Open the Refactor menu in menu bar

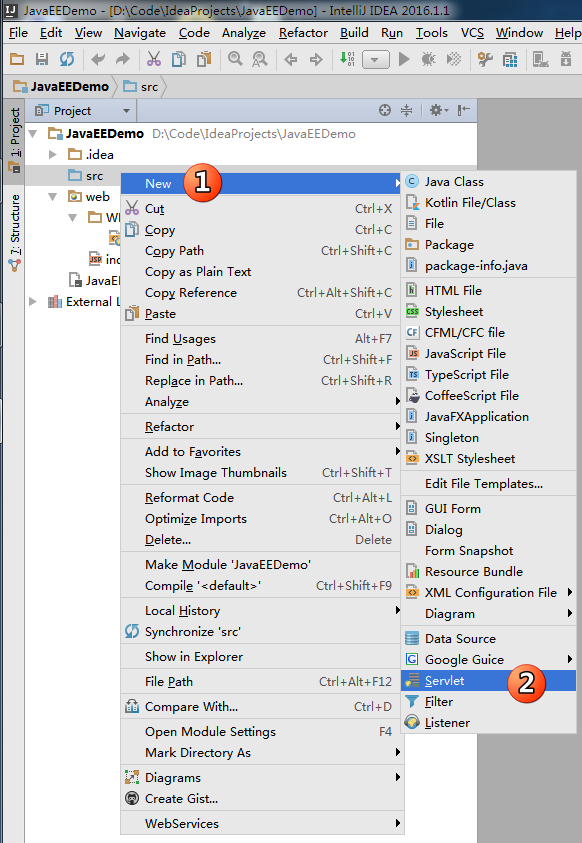click(x=303, y=33)
